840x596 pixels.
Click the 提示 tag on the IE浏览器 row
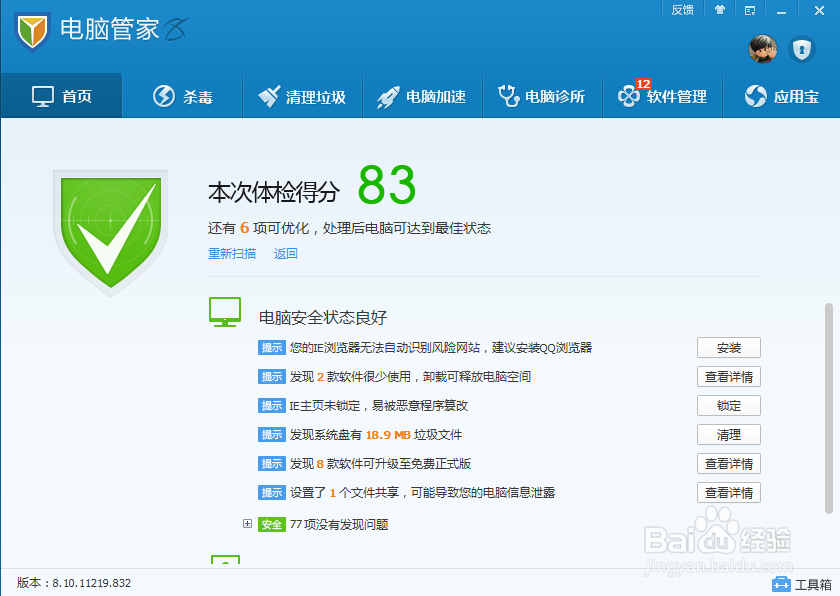(x=272, y=348)
